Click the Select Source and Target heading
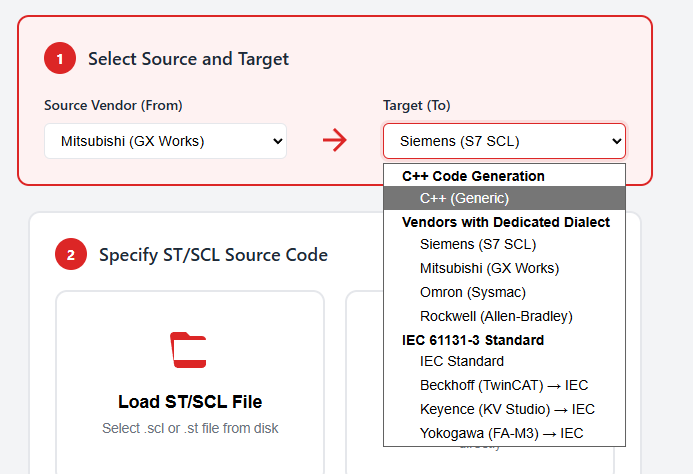 [188, 59]
